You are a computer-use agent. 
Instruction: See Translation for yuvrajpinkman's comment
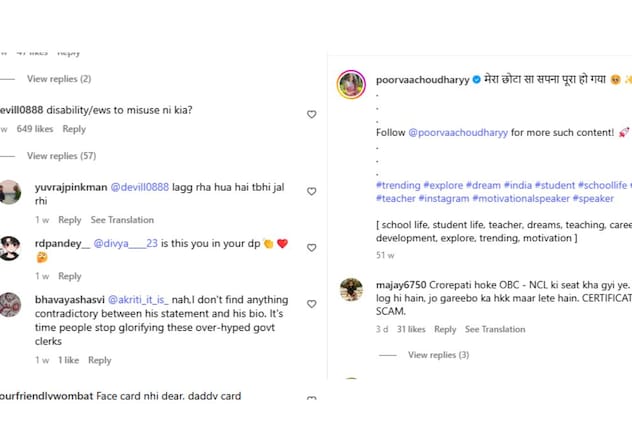click(122, 220)
